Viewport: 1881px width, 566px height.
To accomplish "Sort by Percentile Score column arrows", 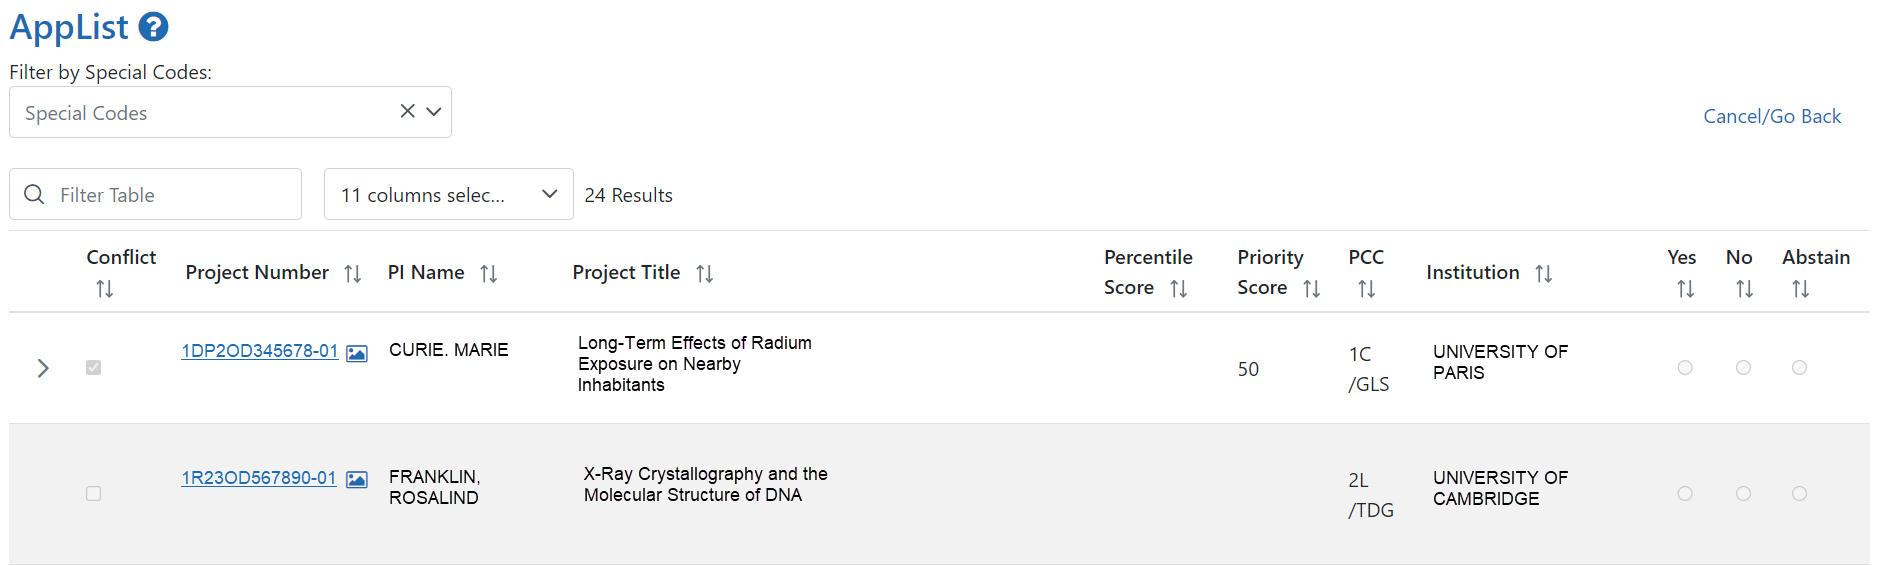I will 1178,288.
